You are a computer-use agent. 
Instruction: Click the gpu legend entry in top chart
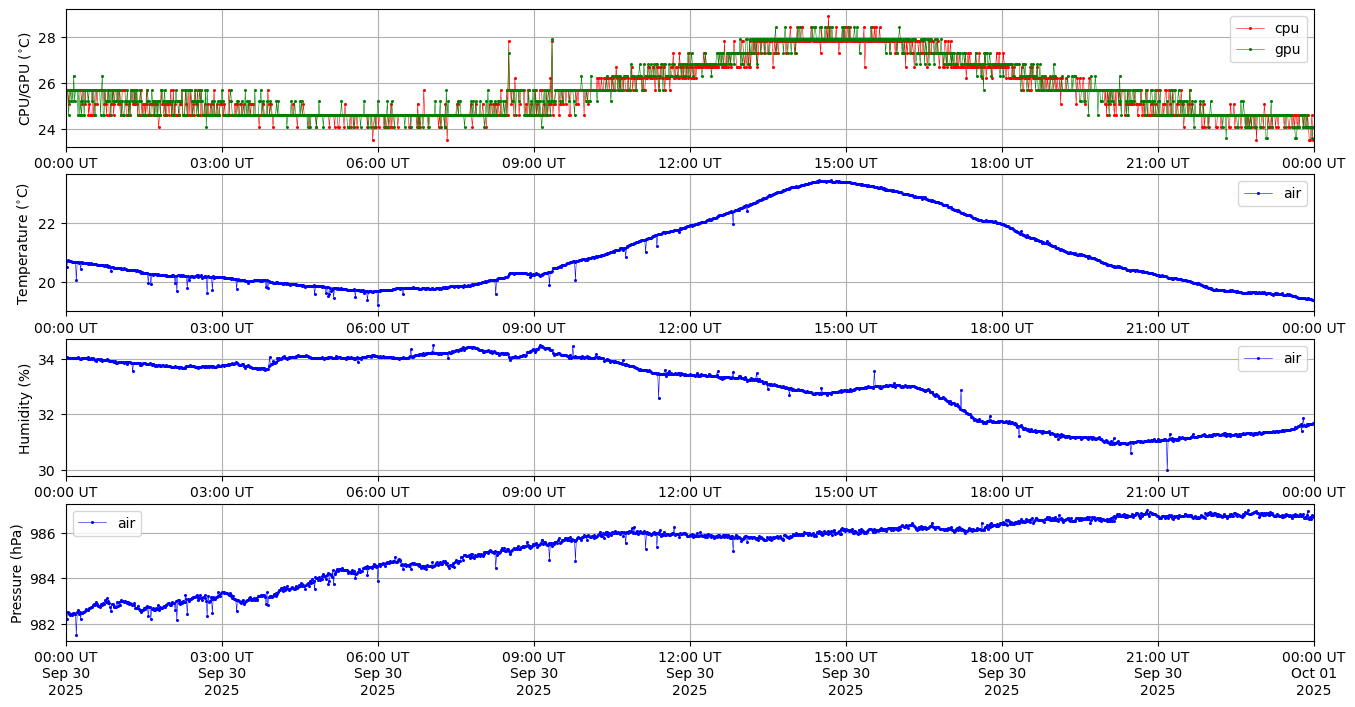1287,48
